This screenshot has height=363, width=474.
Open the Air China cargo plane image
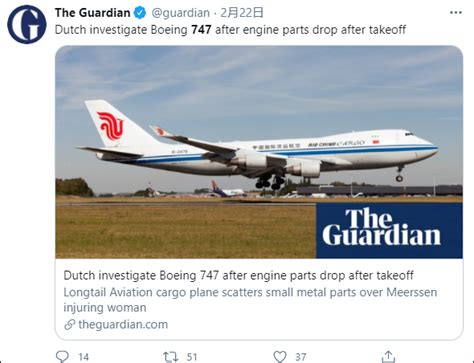[259, 152]
